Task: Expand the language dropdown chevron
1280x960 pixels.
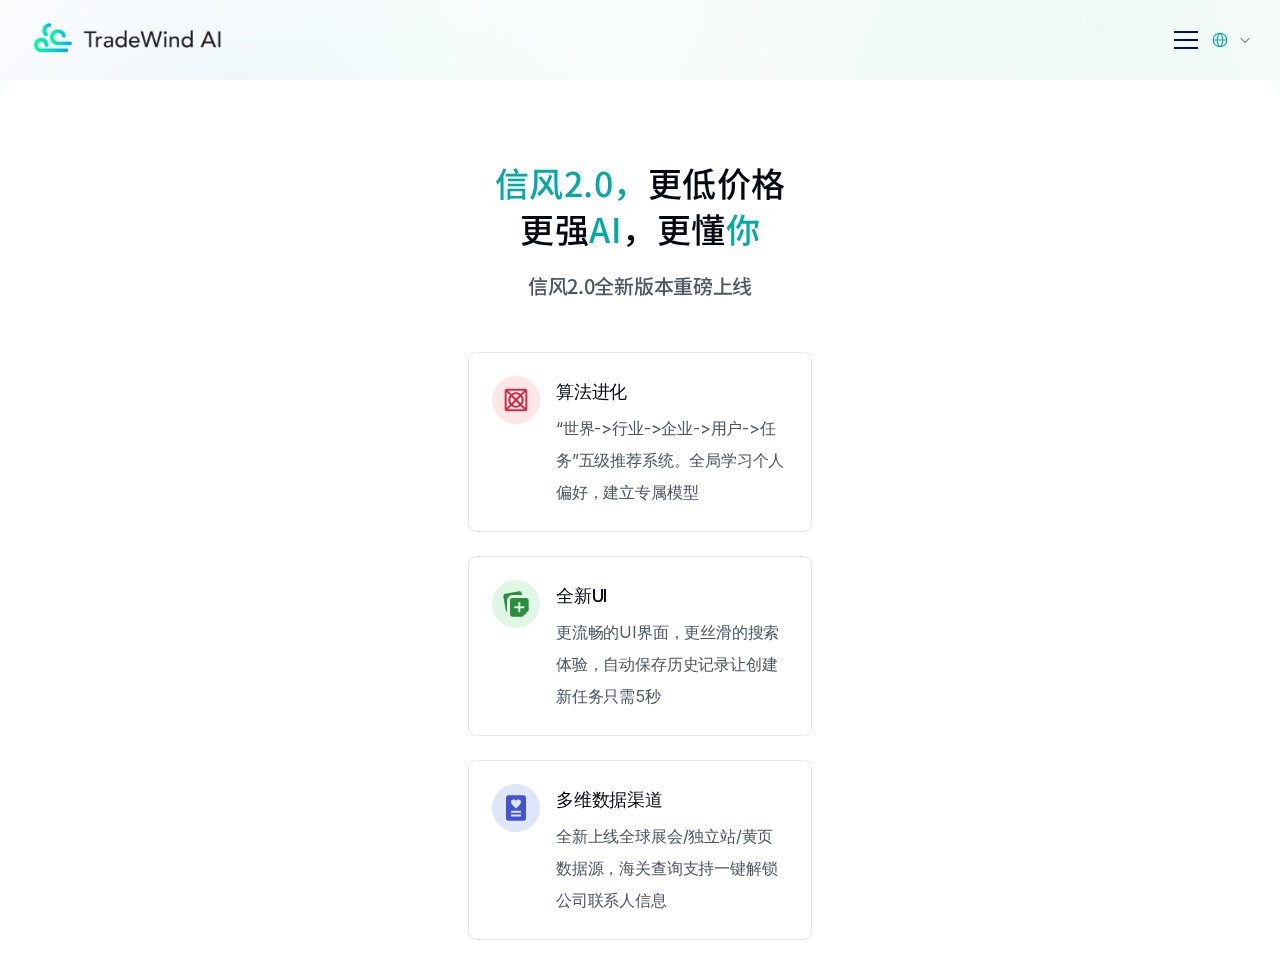Action: point(1245,40)
